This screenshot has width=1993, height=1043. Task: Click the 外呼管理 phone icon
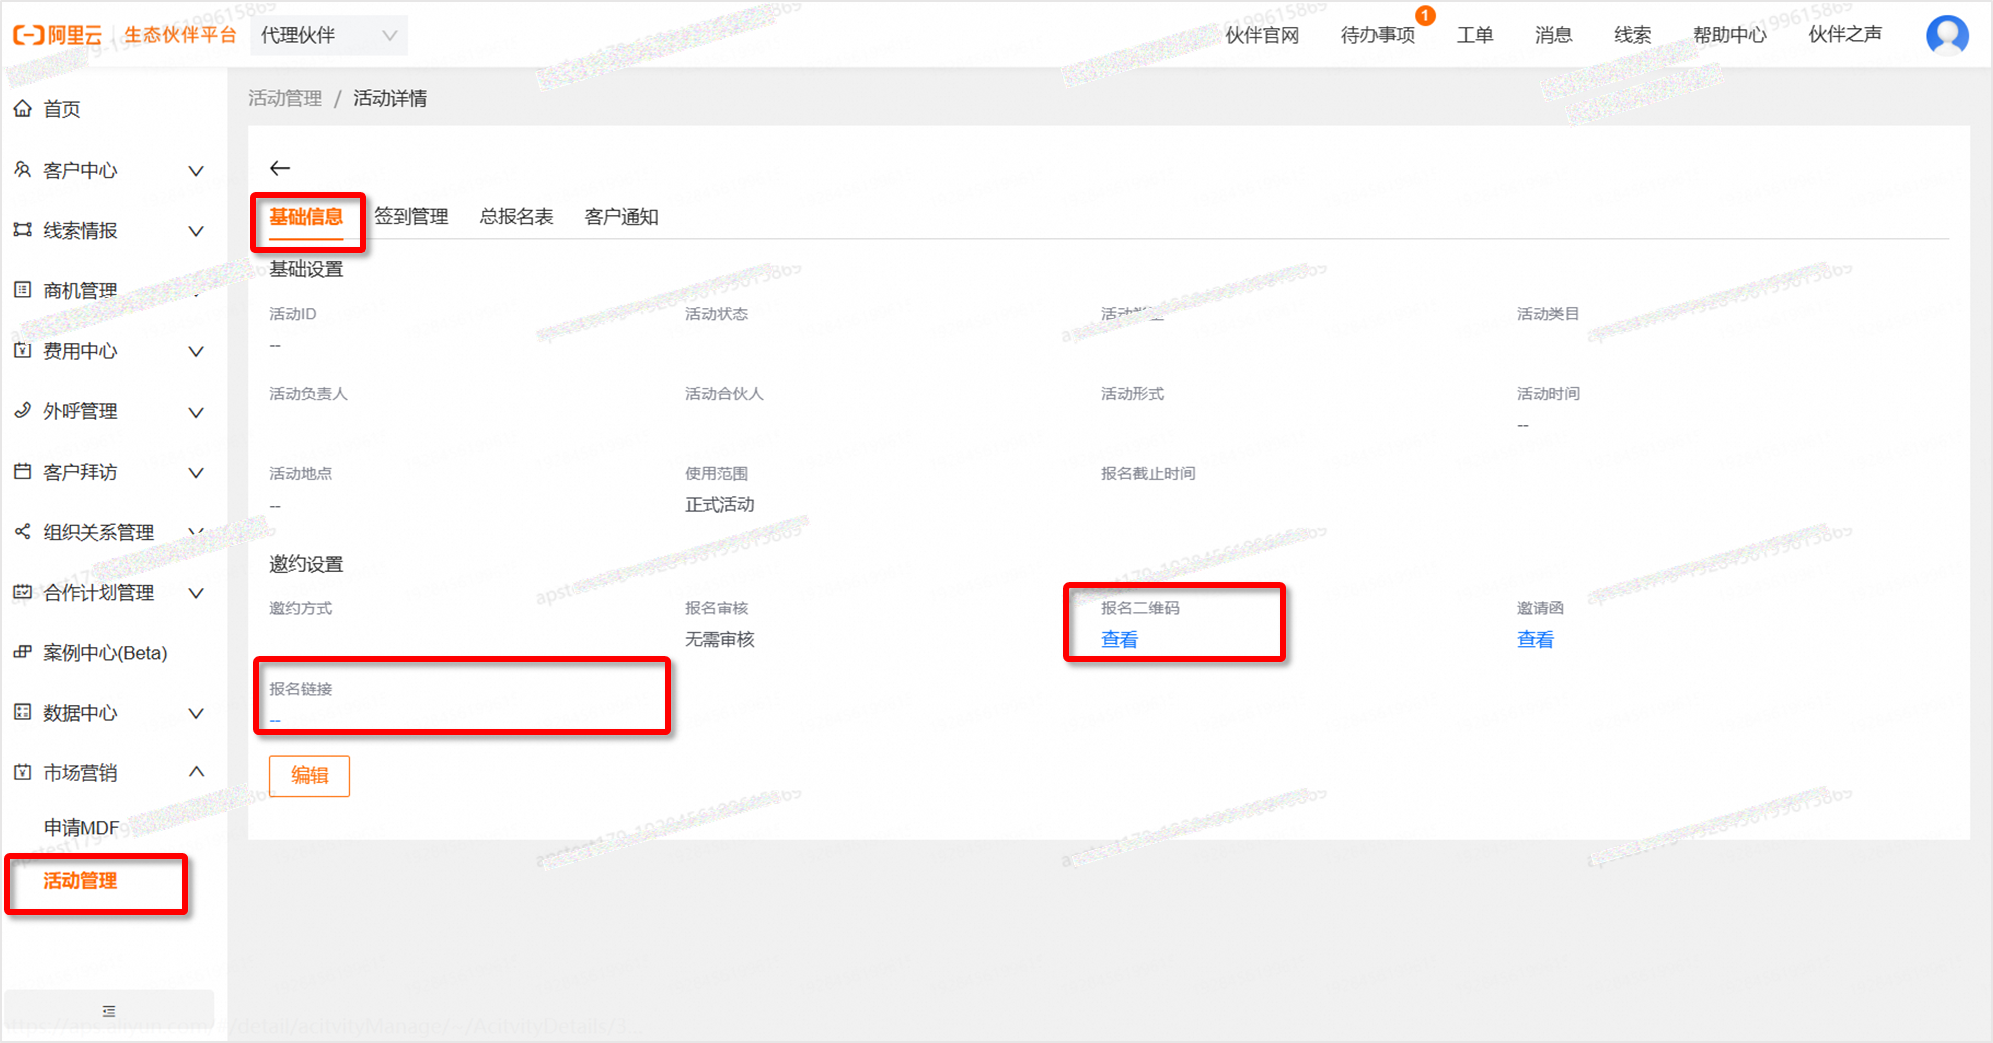point(22,411)
